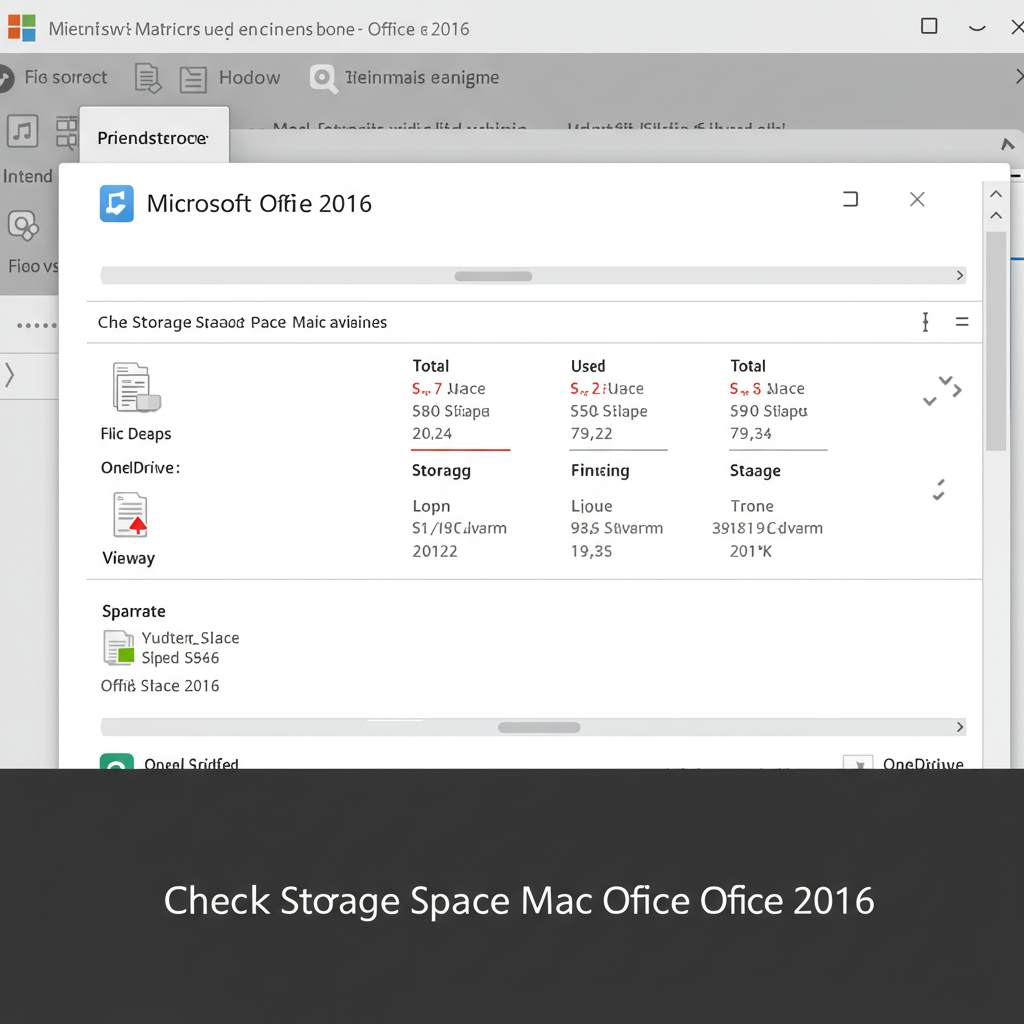Click the Lioue entry under Fineing

[x=592, y=506]
